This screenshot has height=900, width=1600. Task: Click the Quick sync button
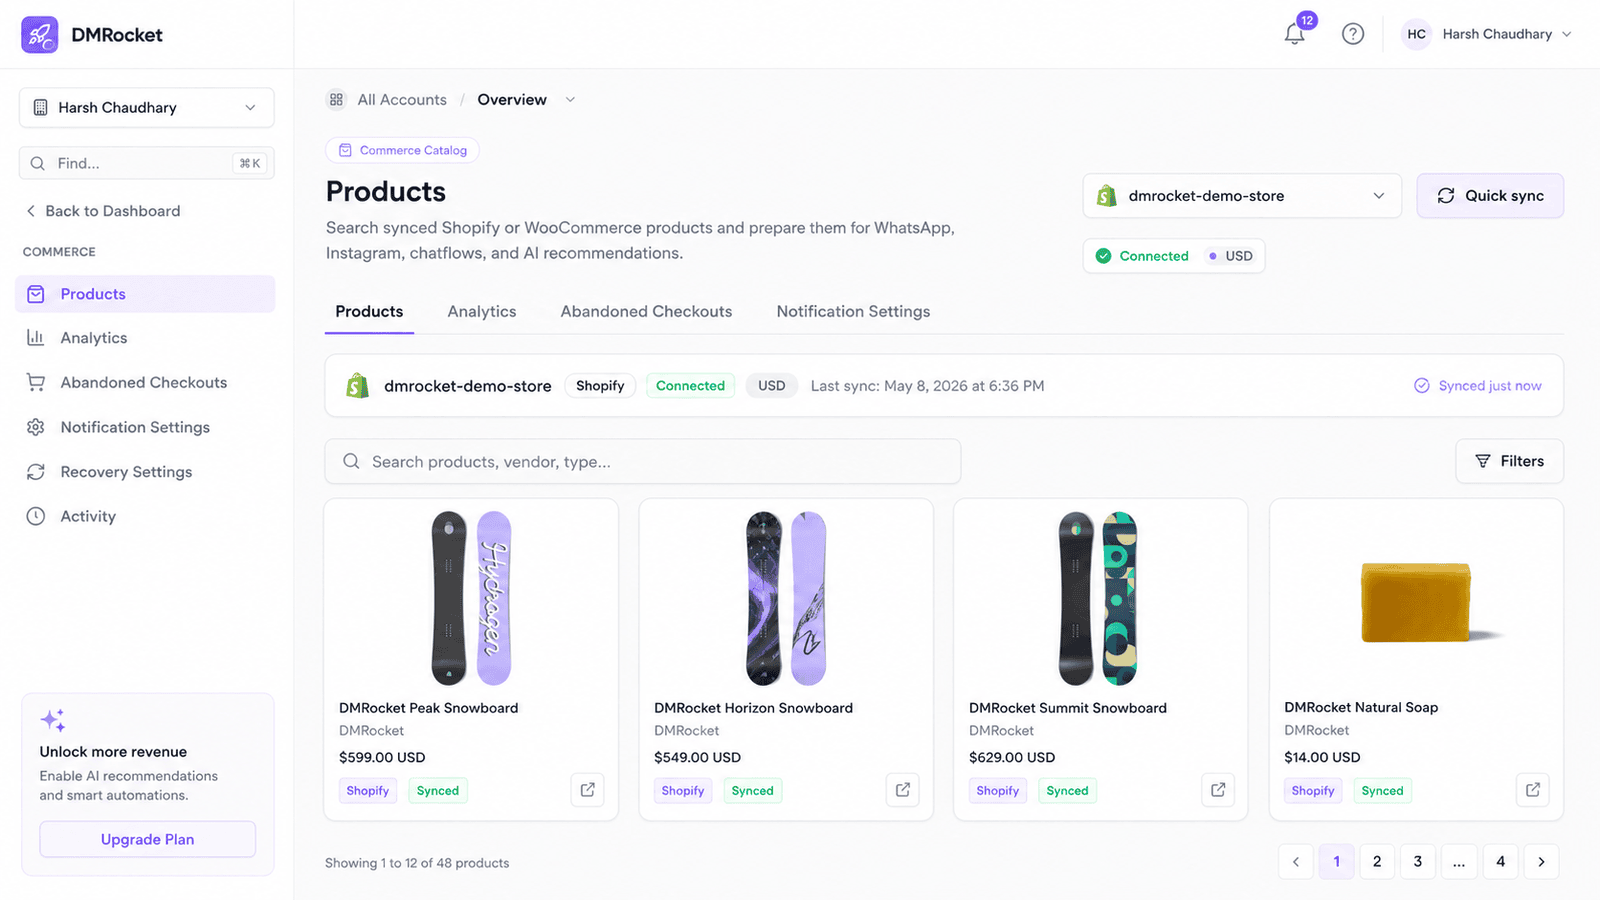[x=1490, y=196]
